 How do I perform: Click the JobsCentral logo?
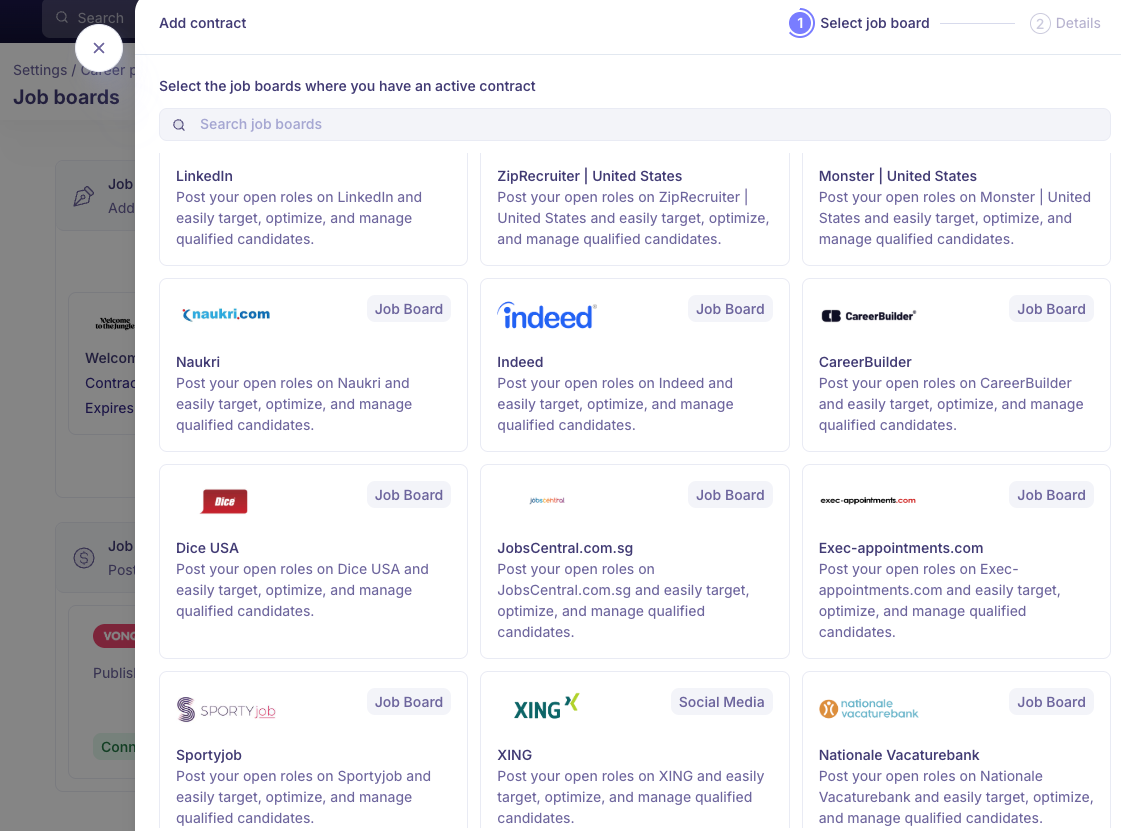click(546, 500)
